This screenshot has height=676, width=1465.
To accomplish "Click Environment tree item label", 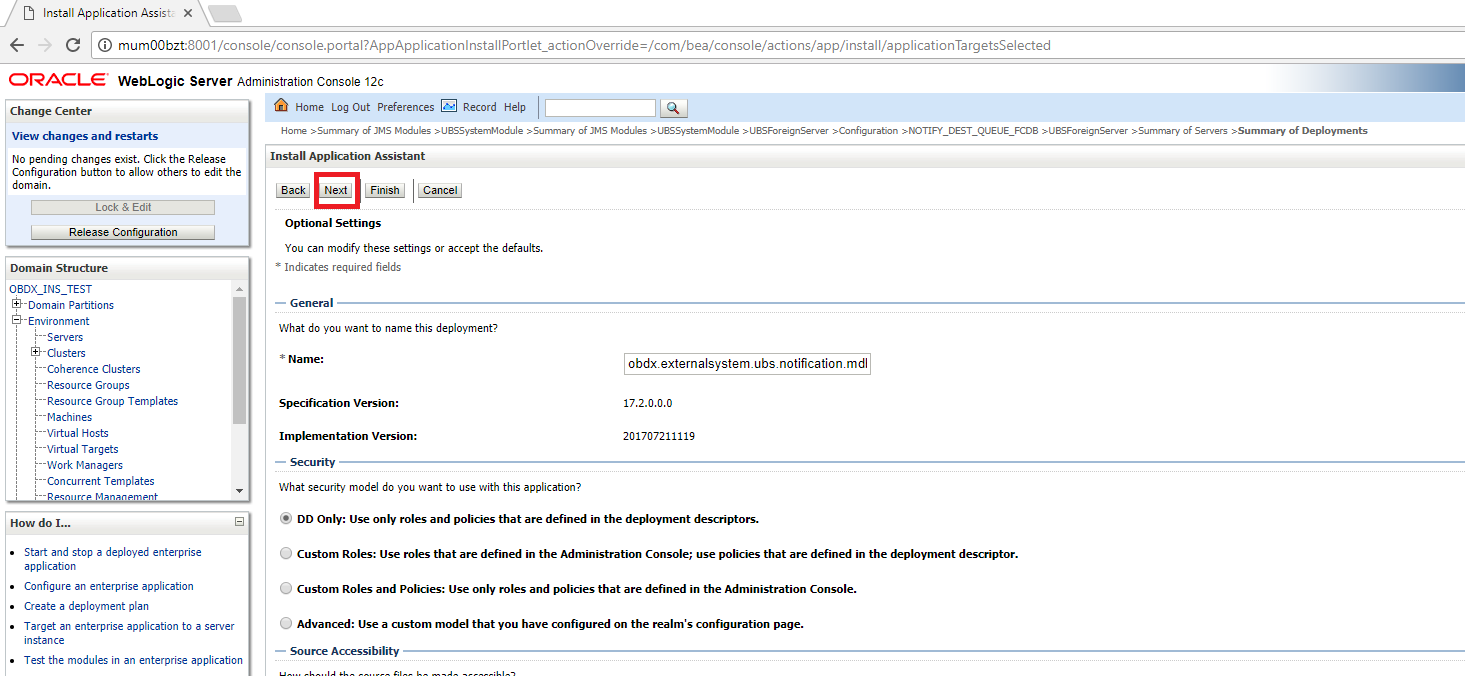I will coord(59,321).
